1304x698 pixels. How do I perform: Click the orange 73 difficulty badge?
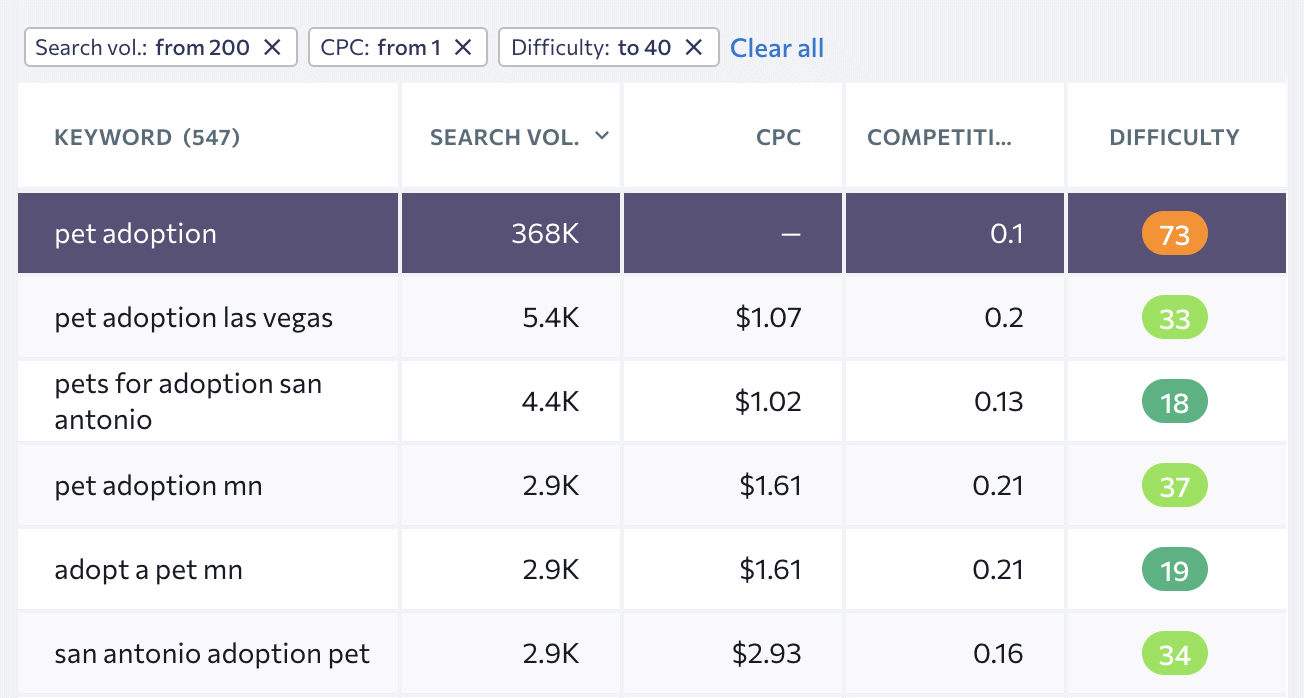tap(1174, 235)
